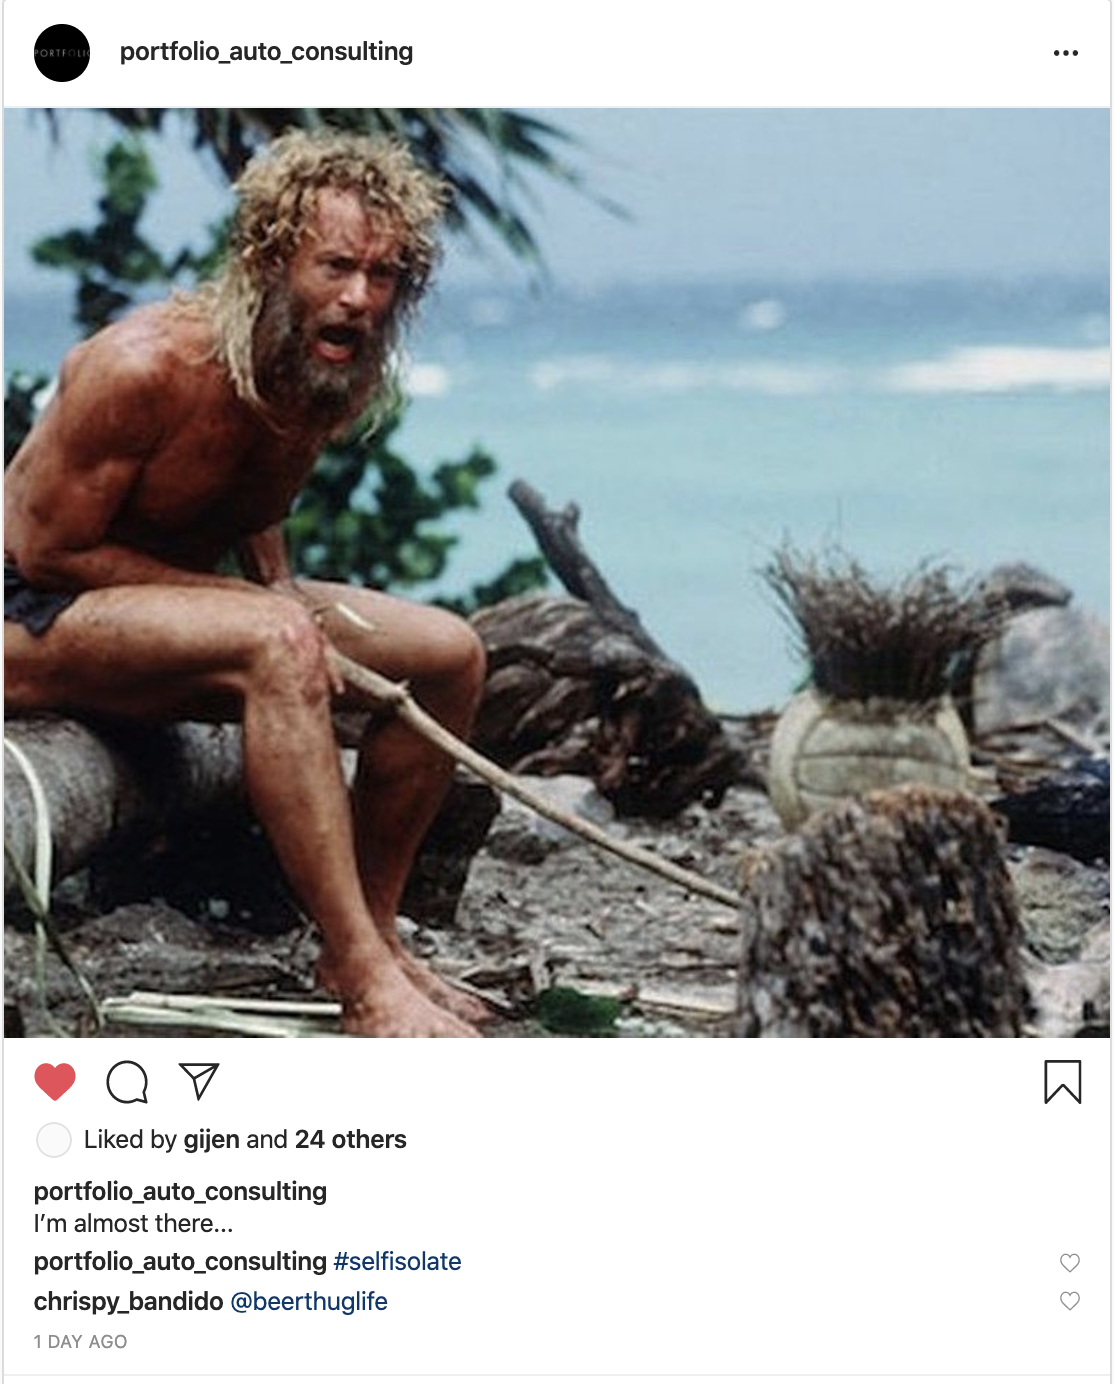This screenshot has width=1114, height=1384.
Task: Like the #selfisolate comment heart
Action: 1070,1263
